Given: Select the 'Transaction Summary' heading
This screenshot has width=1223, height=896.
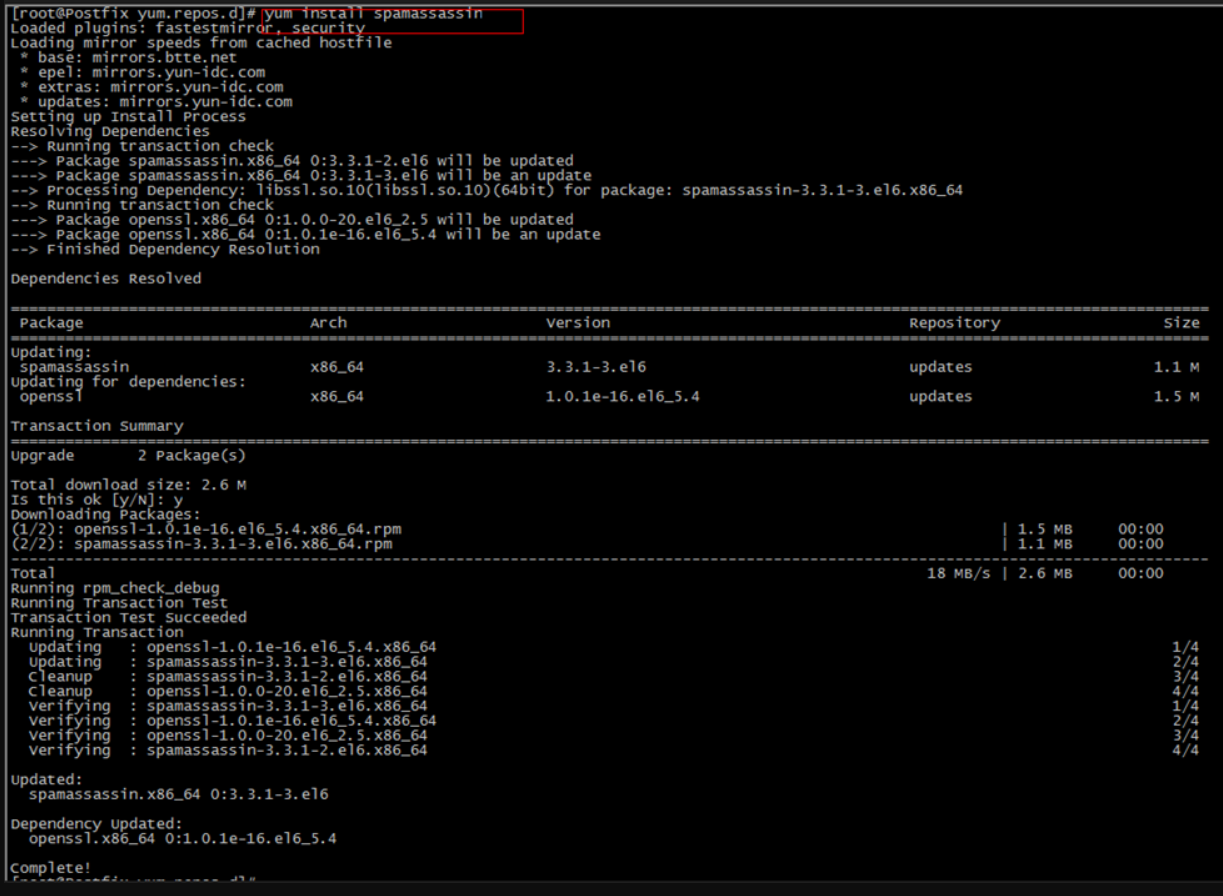Looking at the screenshot, I should [x=97, y=426].
